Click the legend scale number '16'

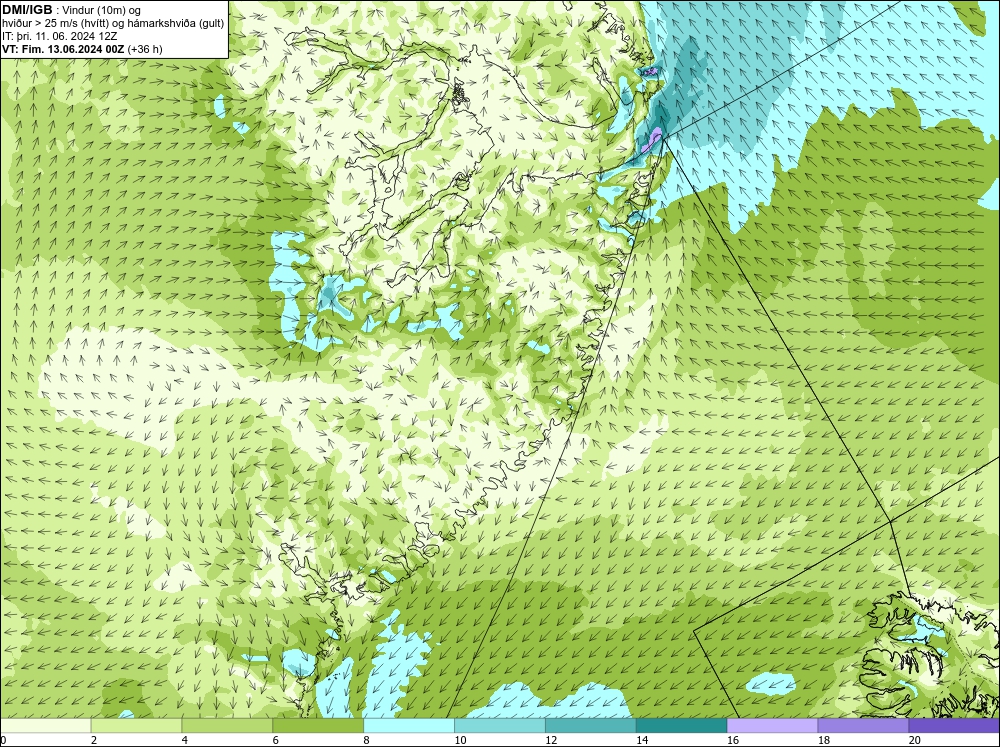[733, 740]
